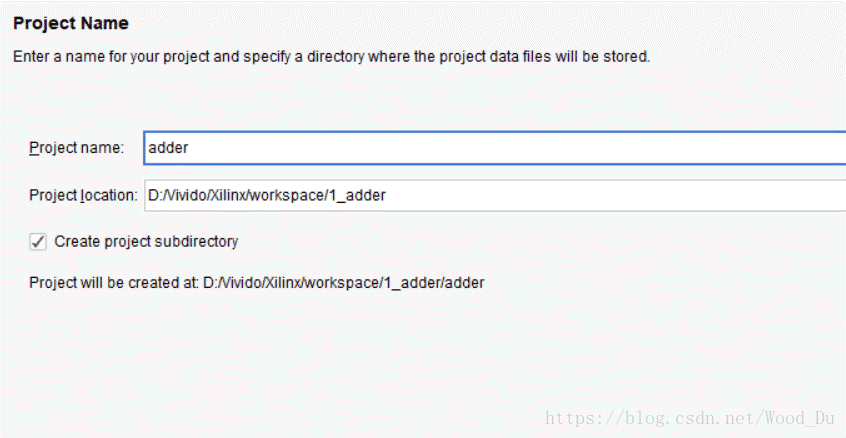The width and height of the screenshot is (846, 438).
Task: Click the Create project subdirectory label text
Action: (x=146, y=241)
